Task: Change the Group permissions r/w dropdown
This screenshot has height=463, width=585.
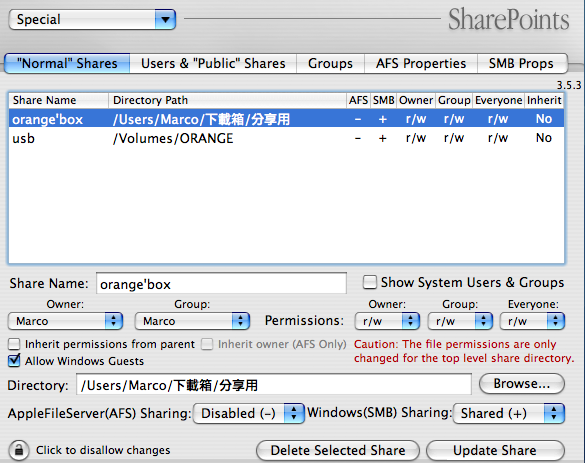Action: (x=460, y=321)
